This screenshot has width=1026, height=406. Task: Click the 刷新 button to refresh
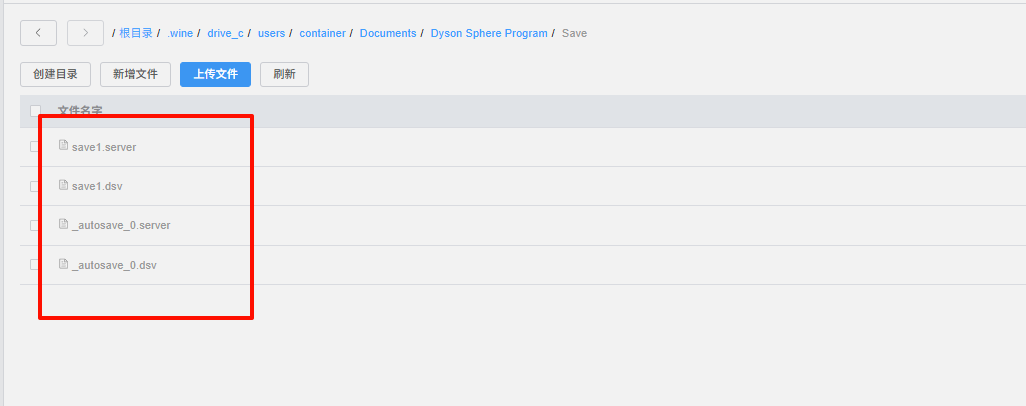click(285, 75)
